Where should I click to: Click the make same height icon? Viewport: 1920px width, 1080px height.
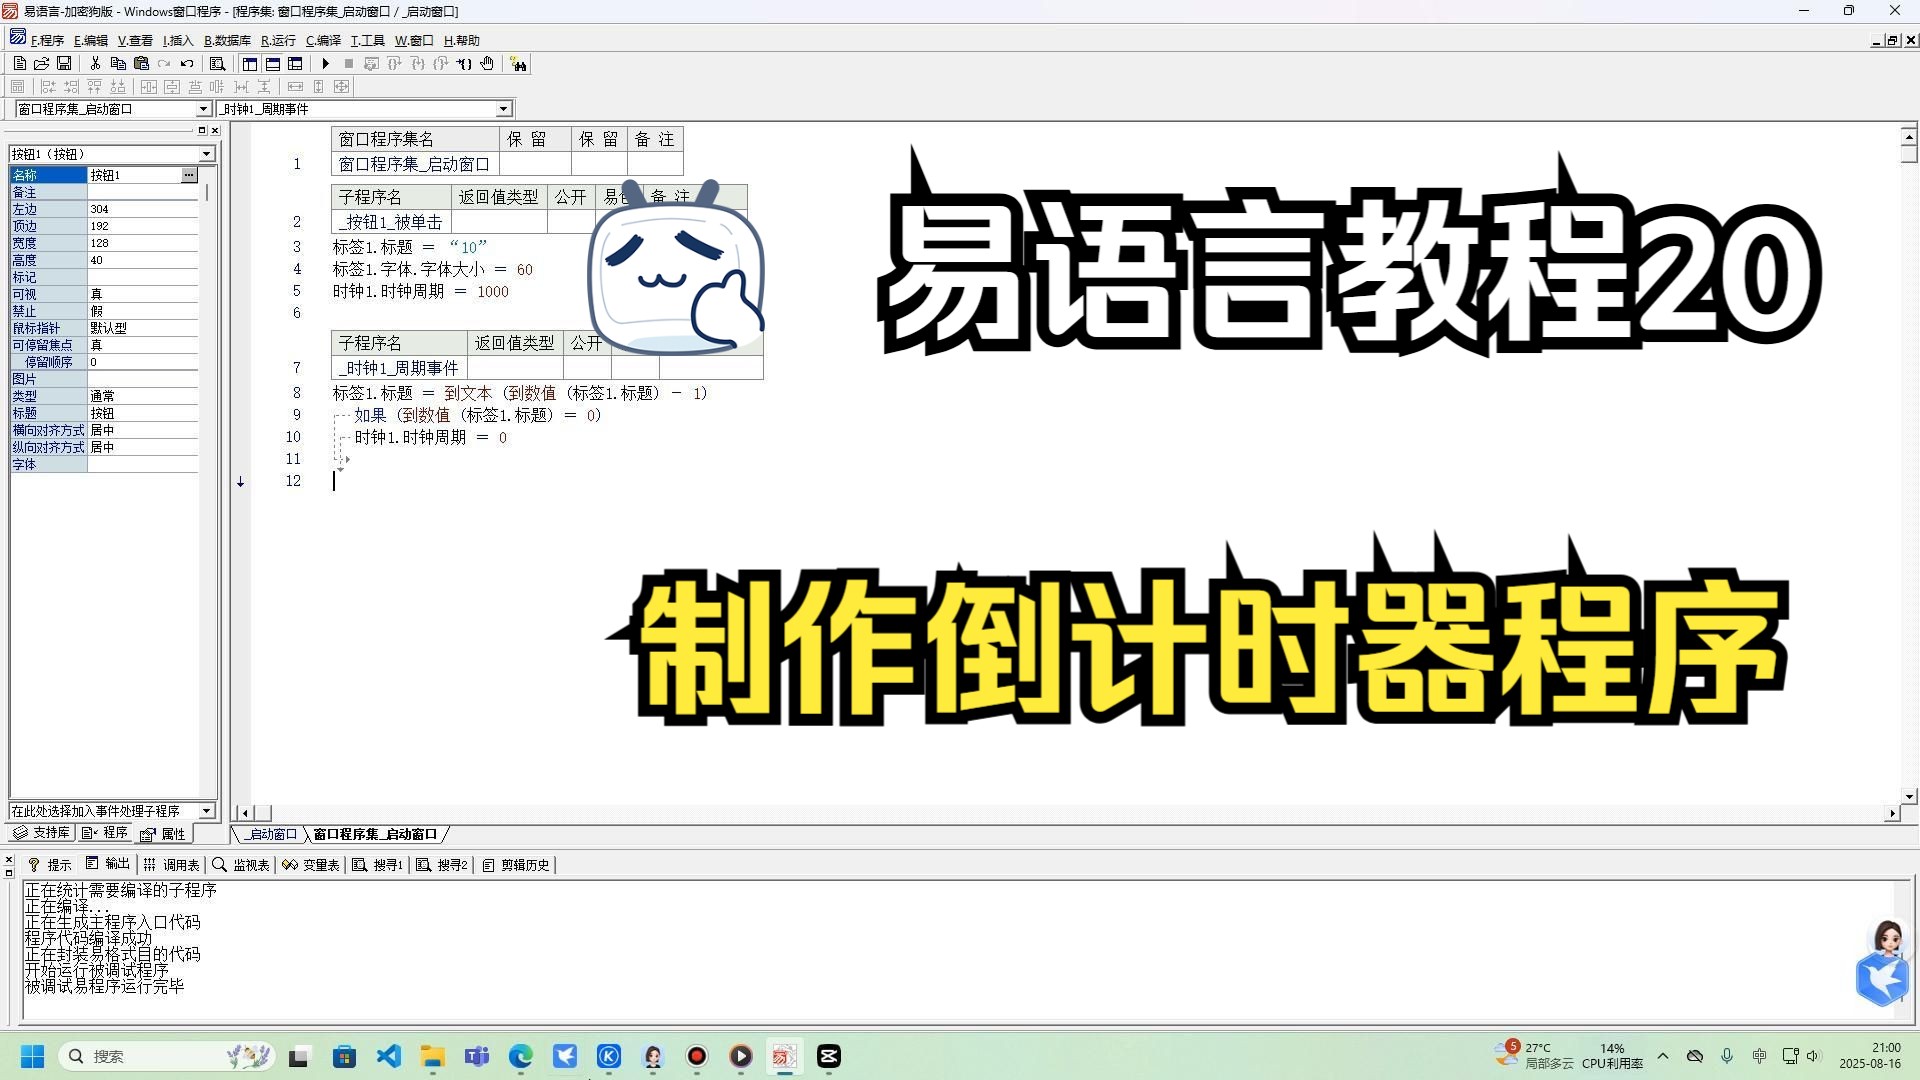[x=318, y=87]
